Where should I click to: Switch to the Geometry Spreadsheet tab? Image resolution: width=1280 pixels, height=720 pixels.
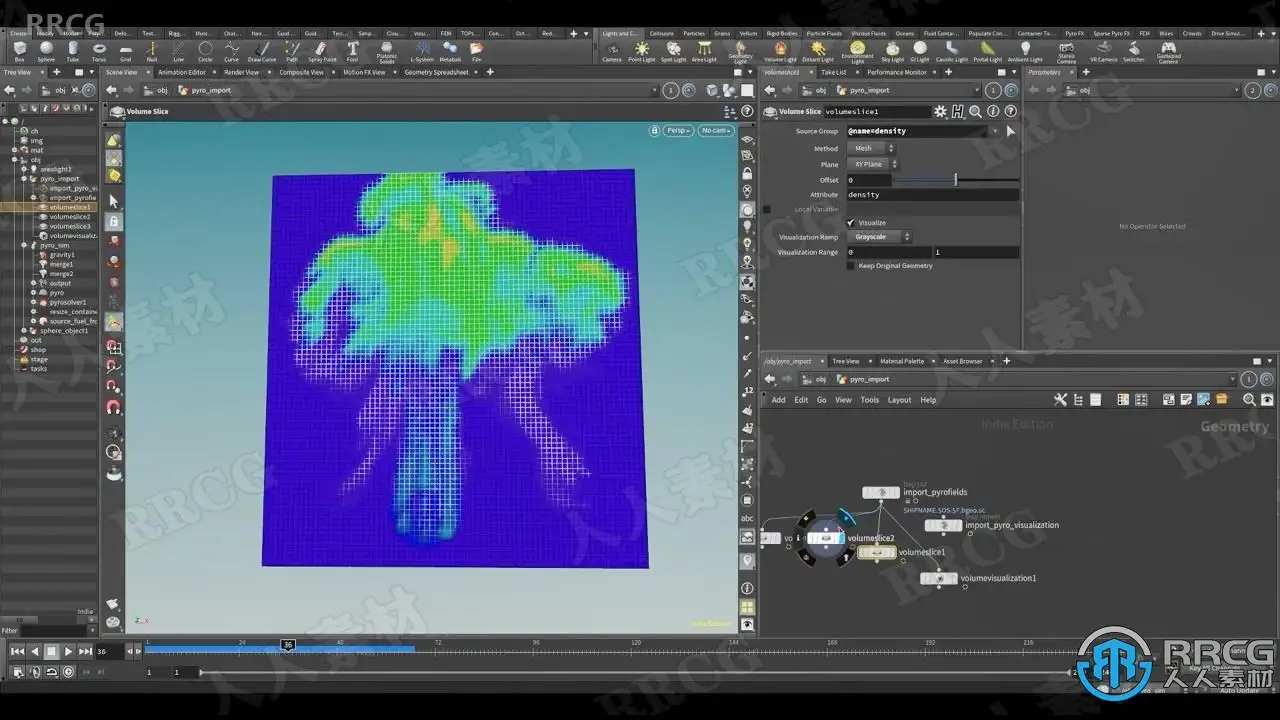pyautogui.click(x=436, y=72)
